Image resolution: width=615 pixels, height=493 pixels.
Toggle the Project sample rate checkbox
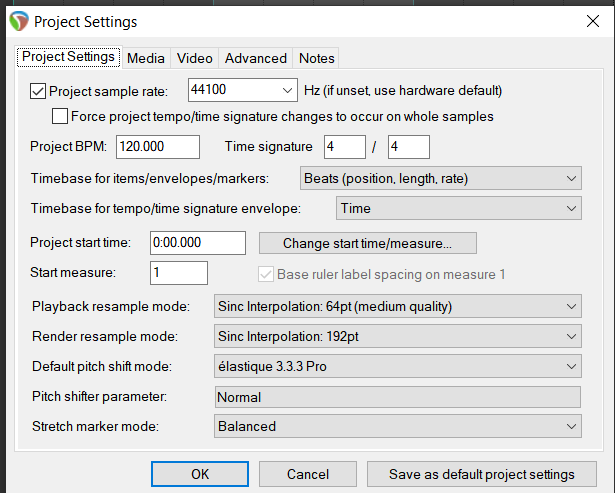pos(39,91)
